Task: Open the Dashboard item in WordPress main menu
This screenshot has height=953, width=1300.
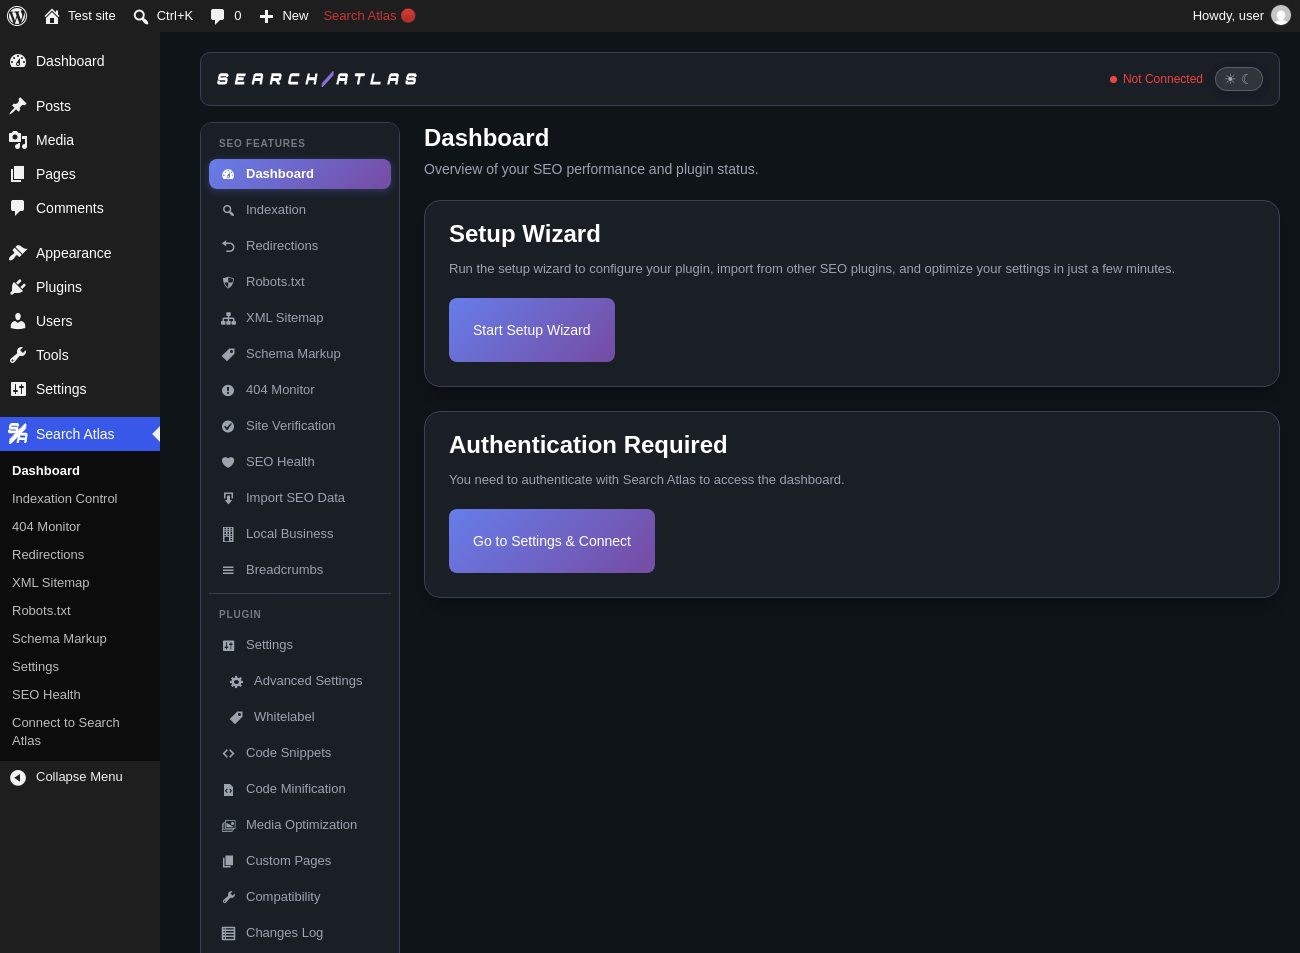Action: tap(80, 61)
